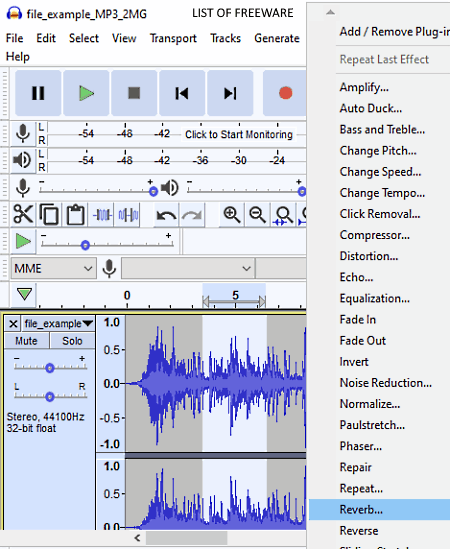Close the file_example track with X
This screenshot has height=549, width=450.
coord(13,324)
